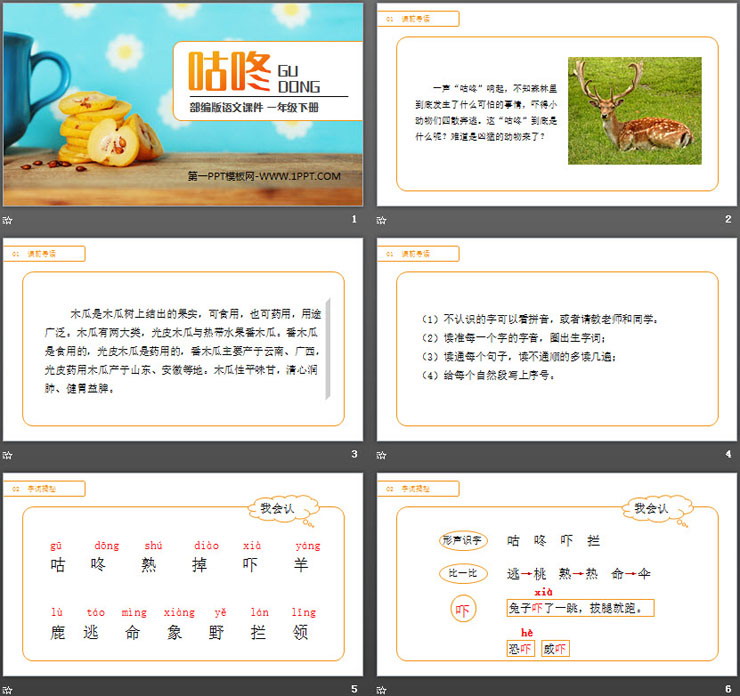Click the section tag header on slide 6

[x=418, y=489]
